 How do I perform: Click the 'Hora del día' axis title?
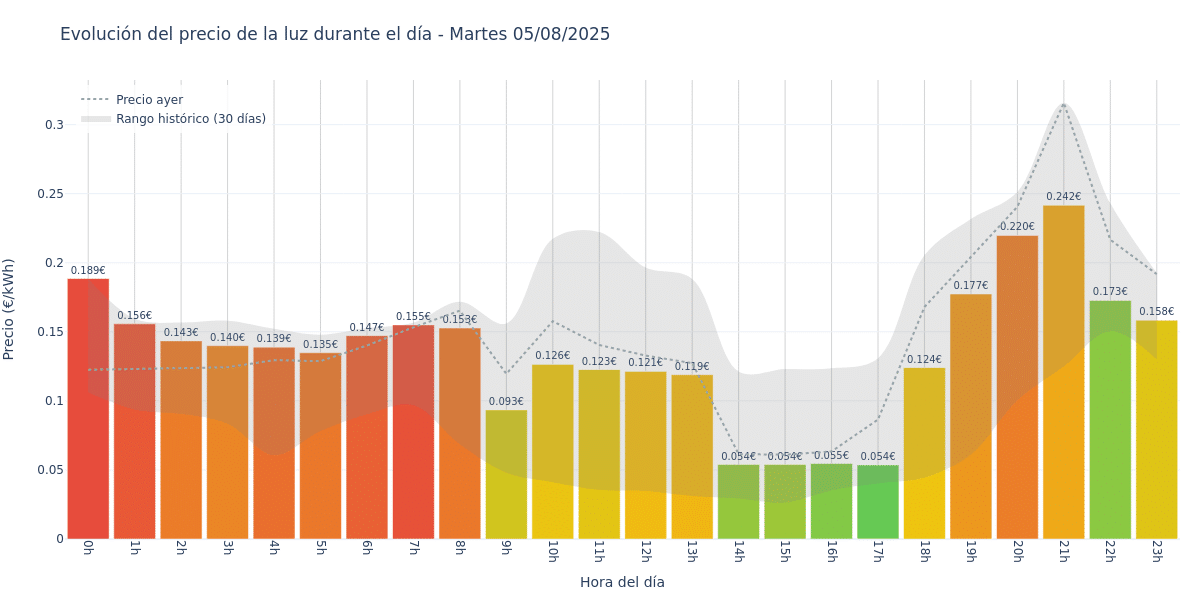click(622, 582)
